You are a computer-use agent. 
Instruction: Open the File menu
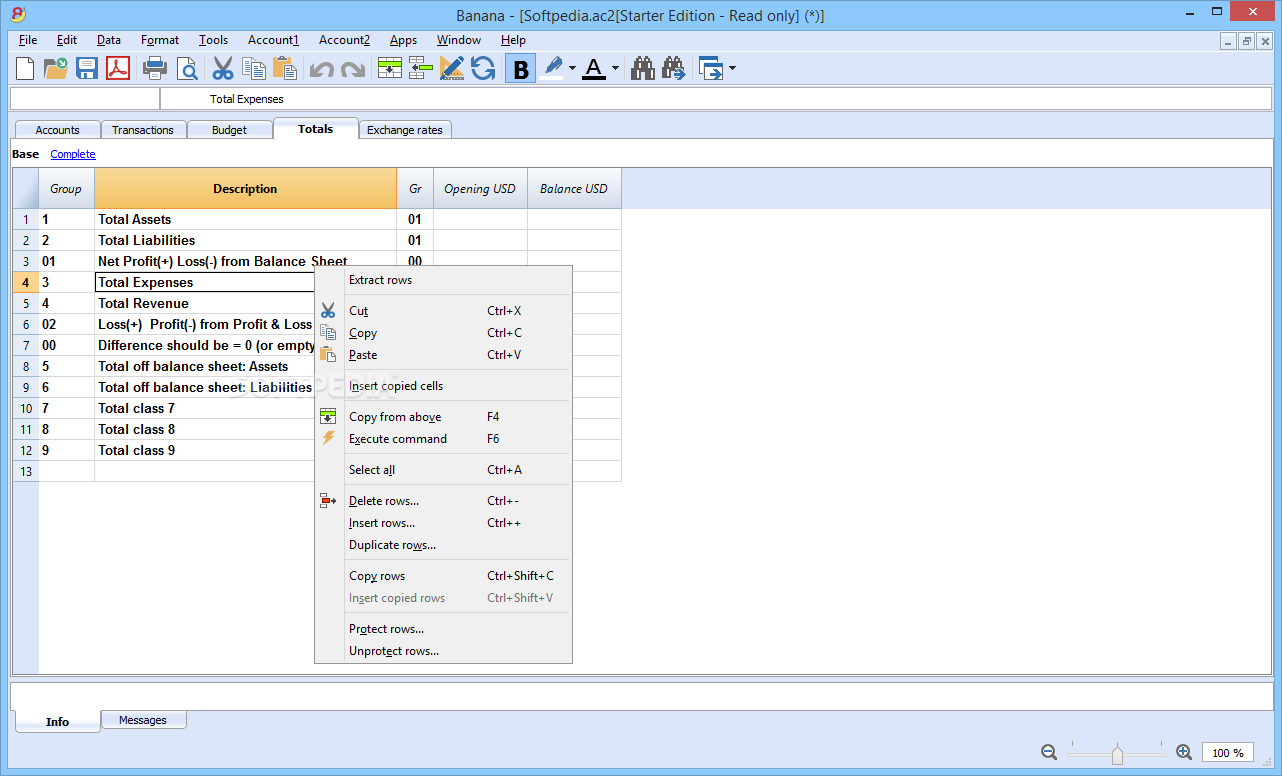tap(28, 40)
